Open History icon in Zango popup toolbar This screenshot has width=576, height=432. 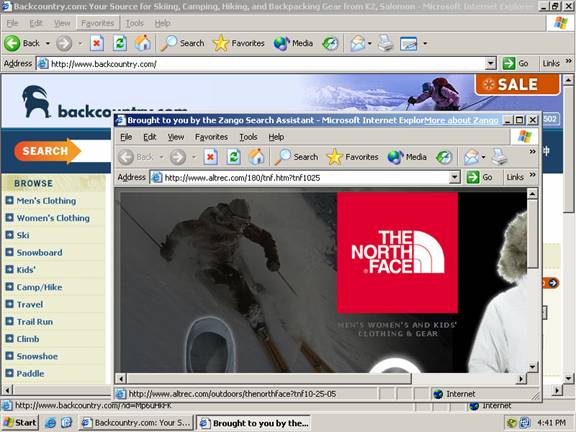(444, 157)
